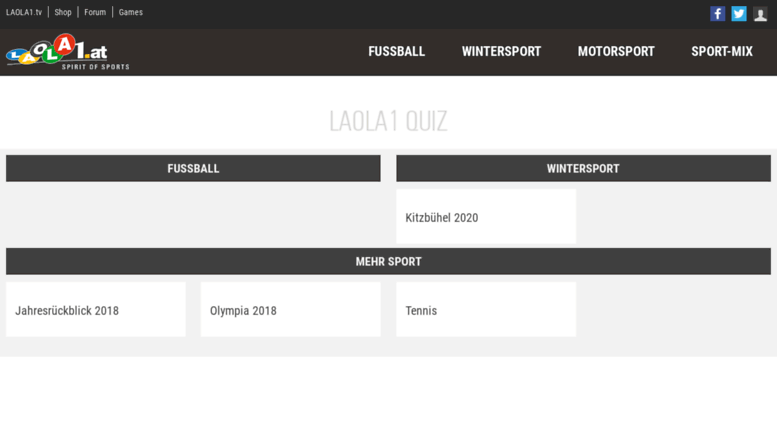Image resolution: width=777 pixels, height=423 pixels.
Task: Click the LAOLA1 QUIZ page heading
Action: pos(388,121)
